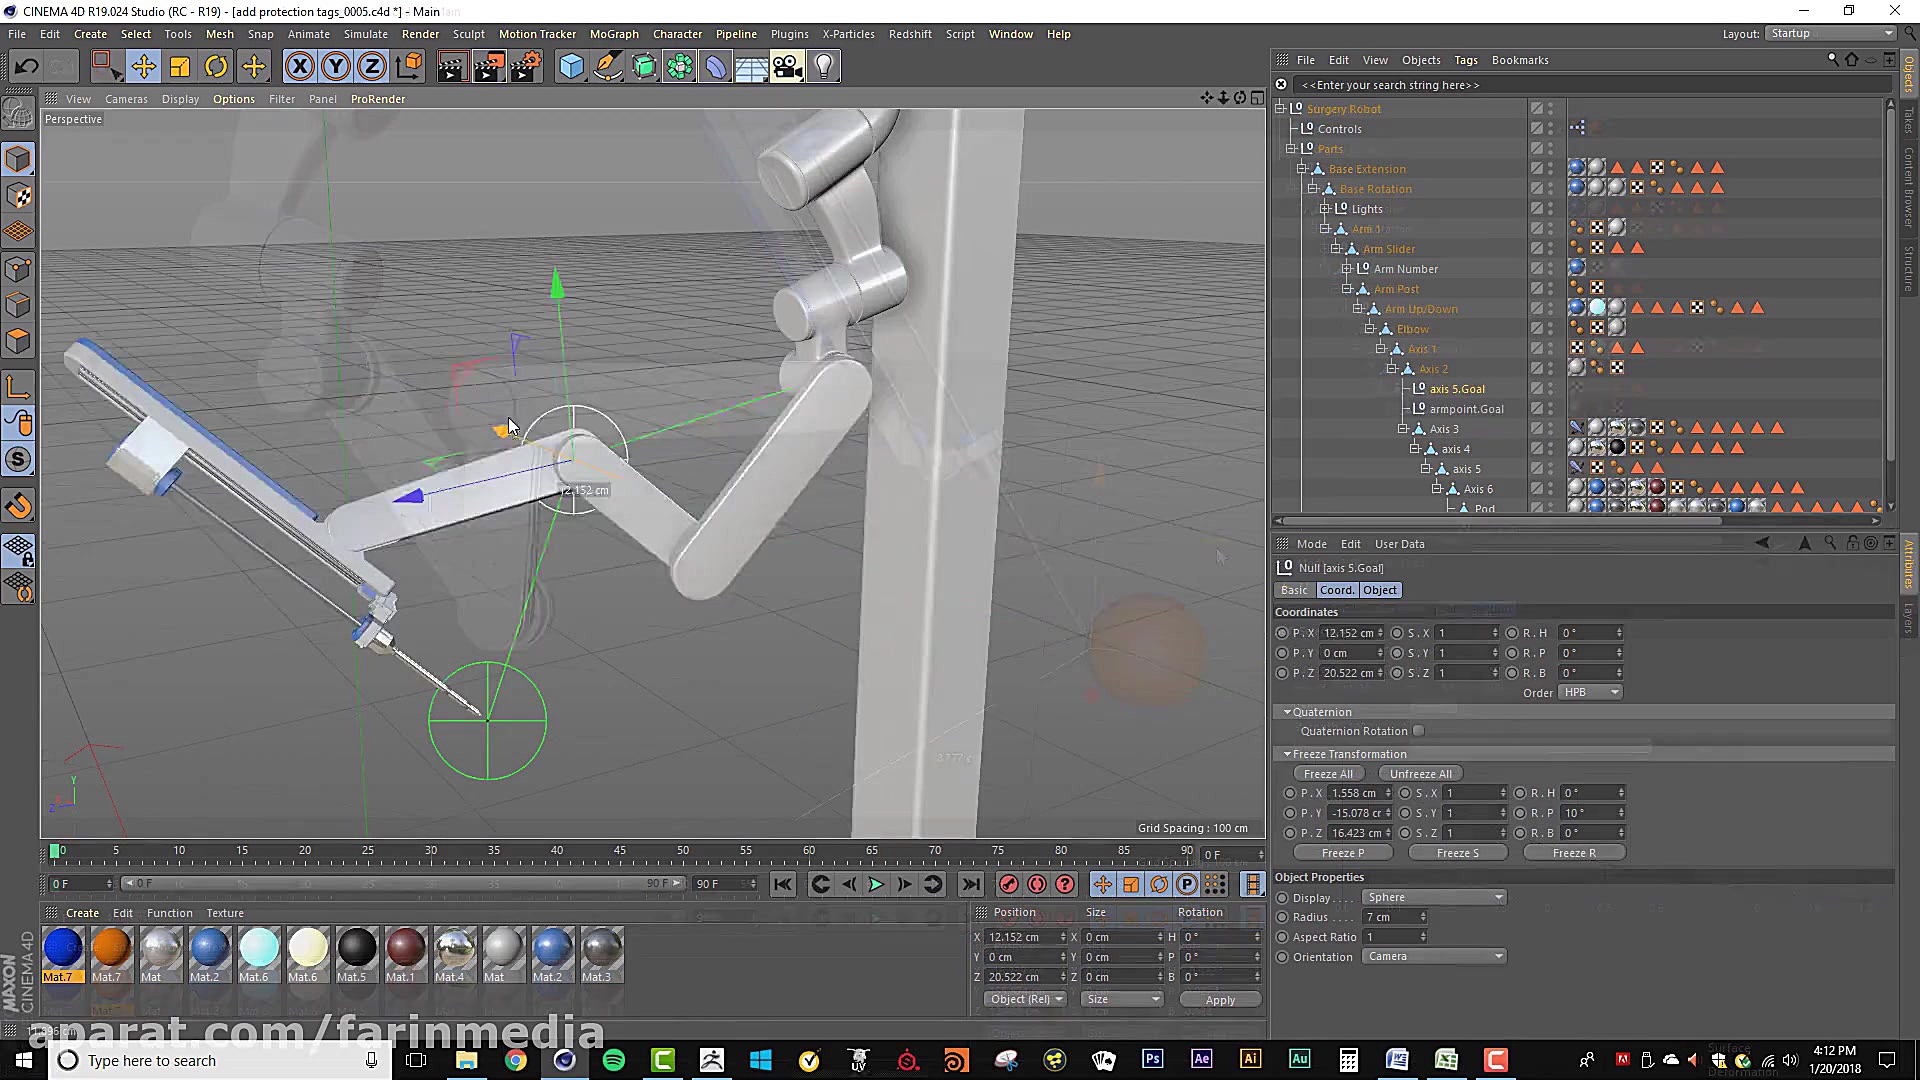1920x1080 pixels.
Task: Open the Display Sphere dropdown
Action: pos(1434,897)
